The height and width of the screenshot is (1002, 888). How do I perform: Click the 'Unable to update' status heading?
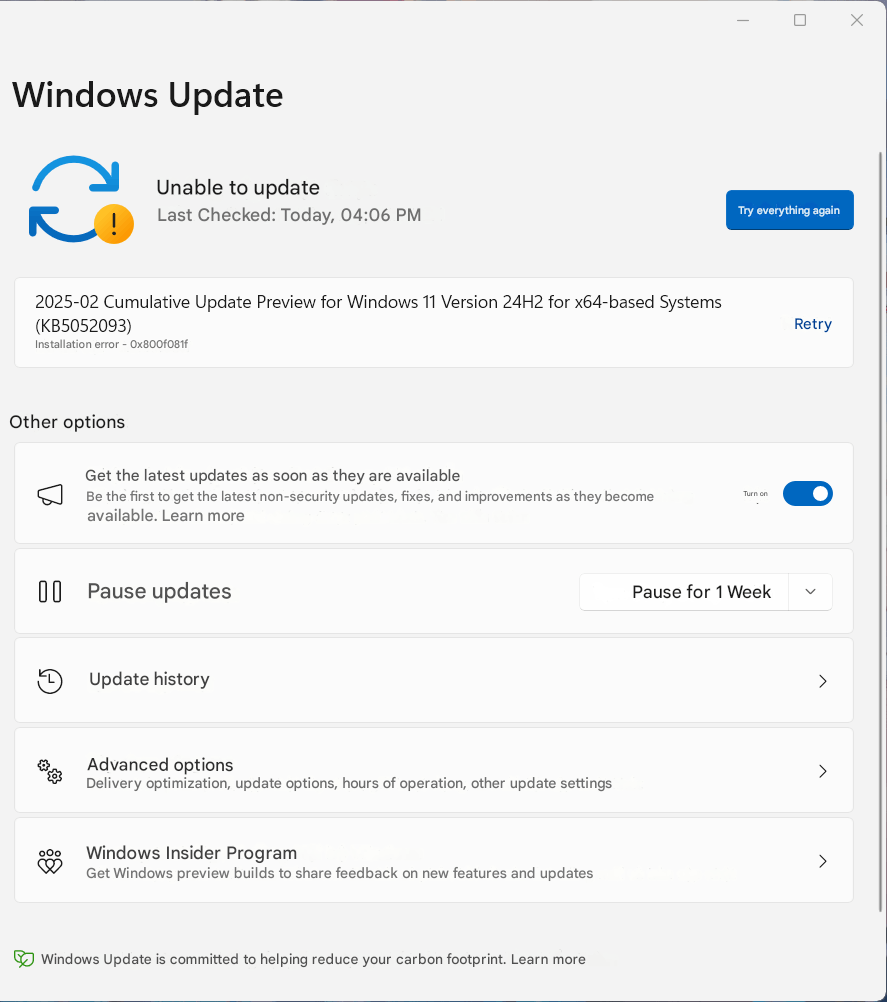238,187
